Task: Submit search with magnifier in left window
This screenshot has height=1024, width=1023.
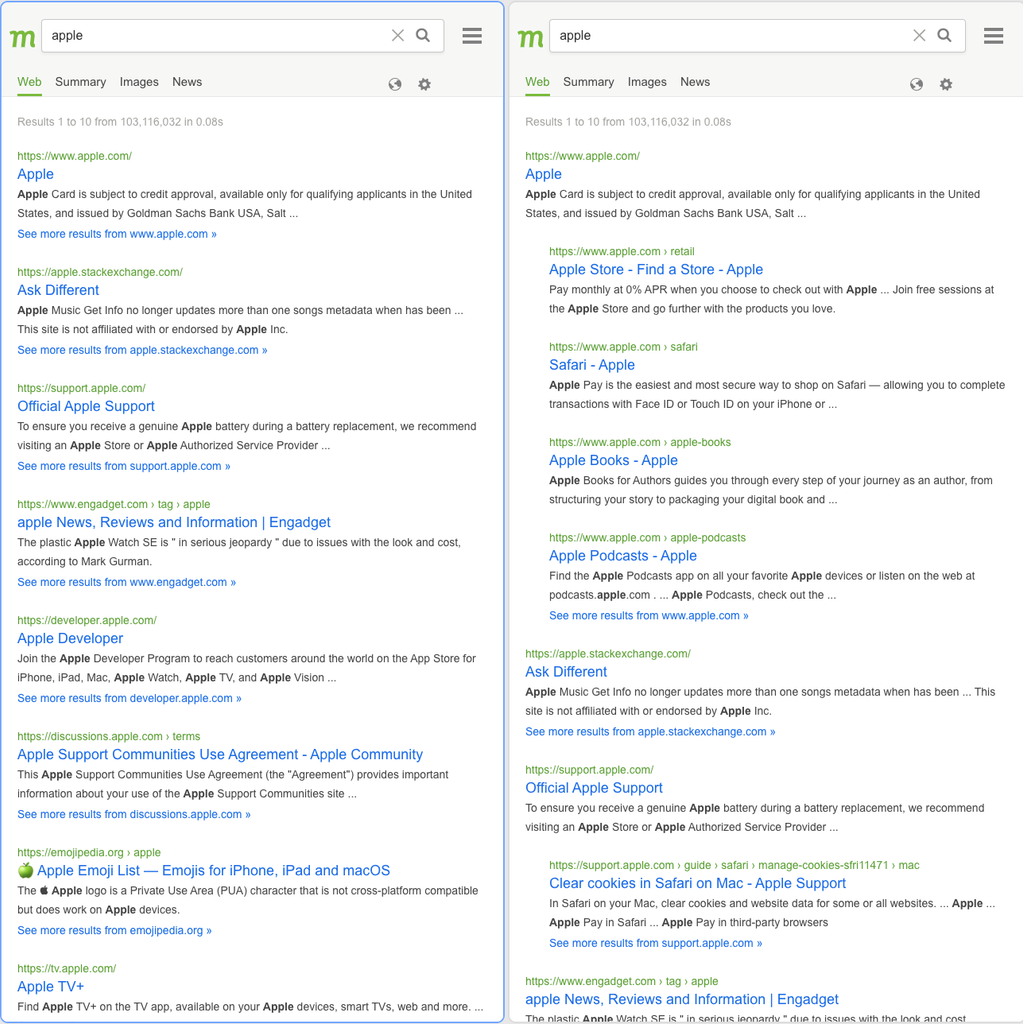Action: pos(423,35)
